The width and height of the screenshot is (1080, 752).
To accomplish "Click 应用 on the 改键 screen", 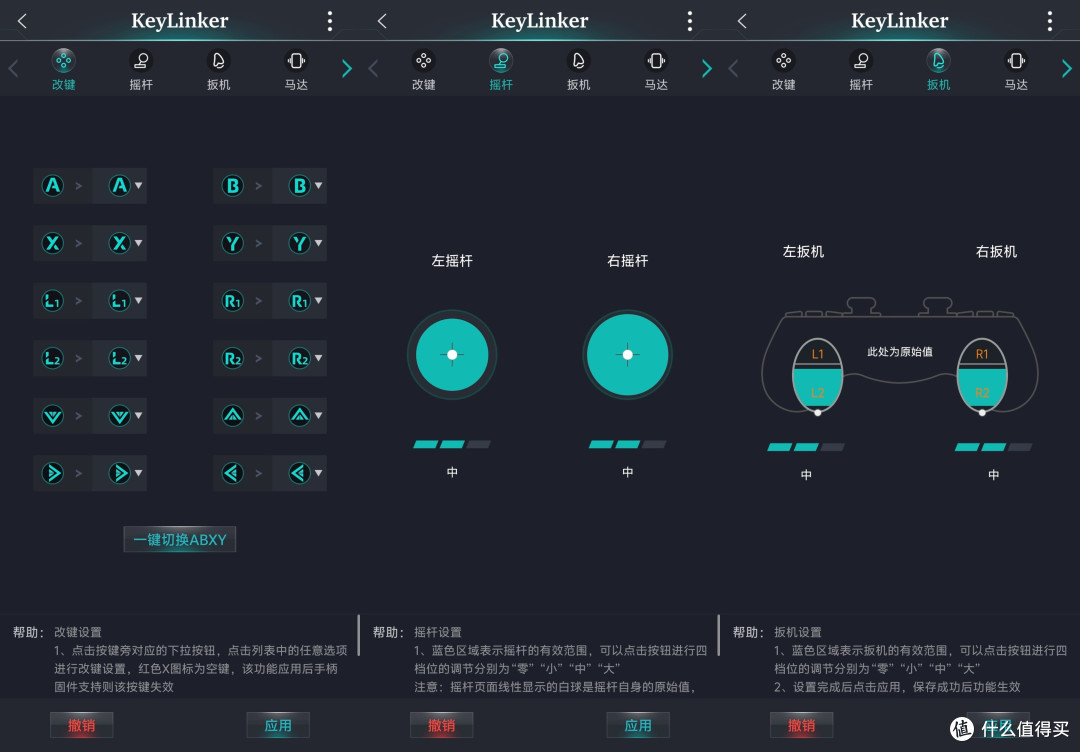I will (278, 725).
